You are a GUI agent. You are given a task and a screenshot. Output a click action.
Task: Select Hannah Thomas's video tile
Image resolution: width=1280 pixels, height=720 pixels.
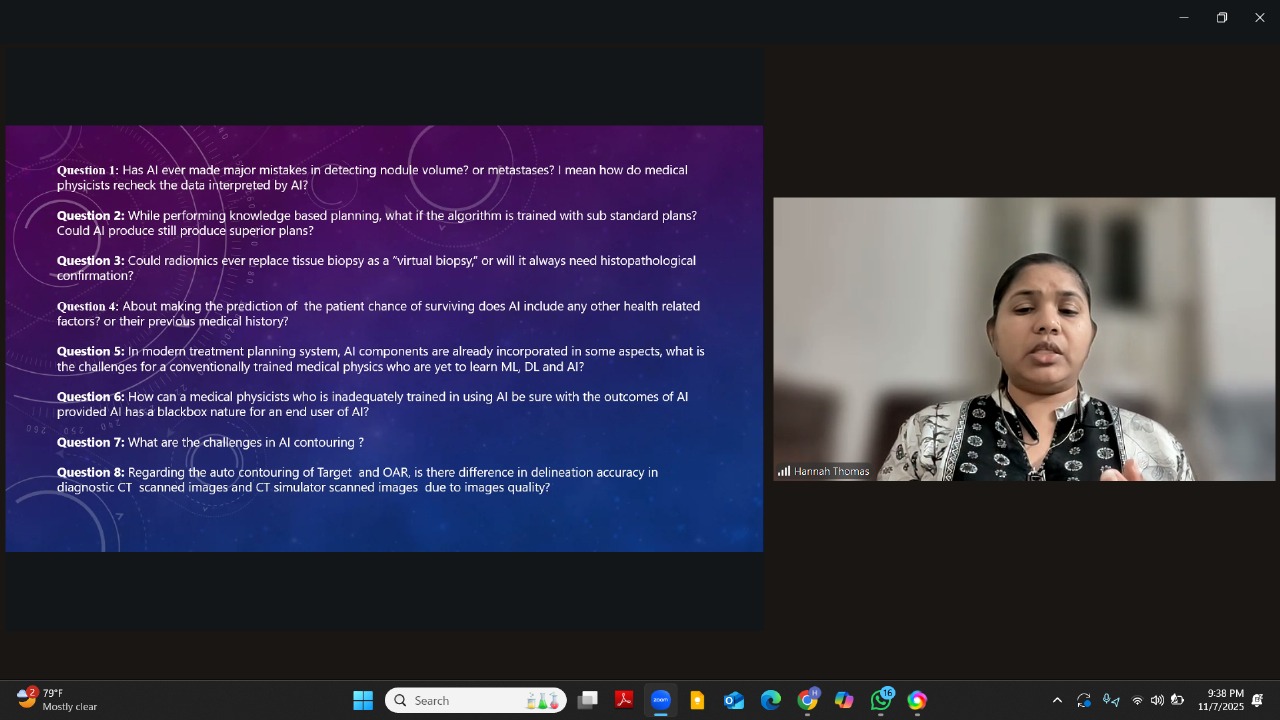coord(1024,339)
